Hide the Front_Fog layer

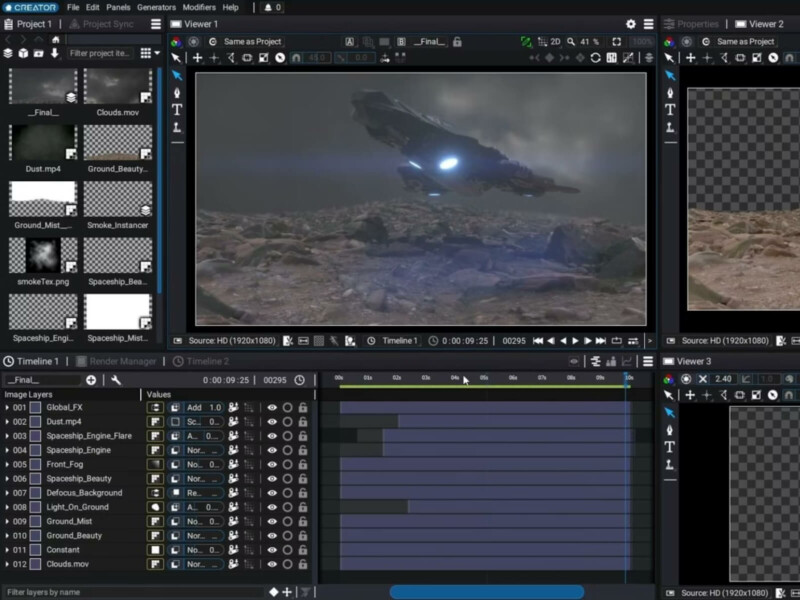point(272,465)
